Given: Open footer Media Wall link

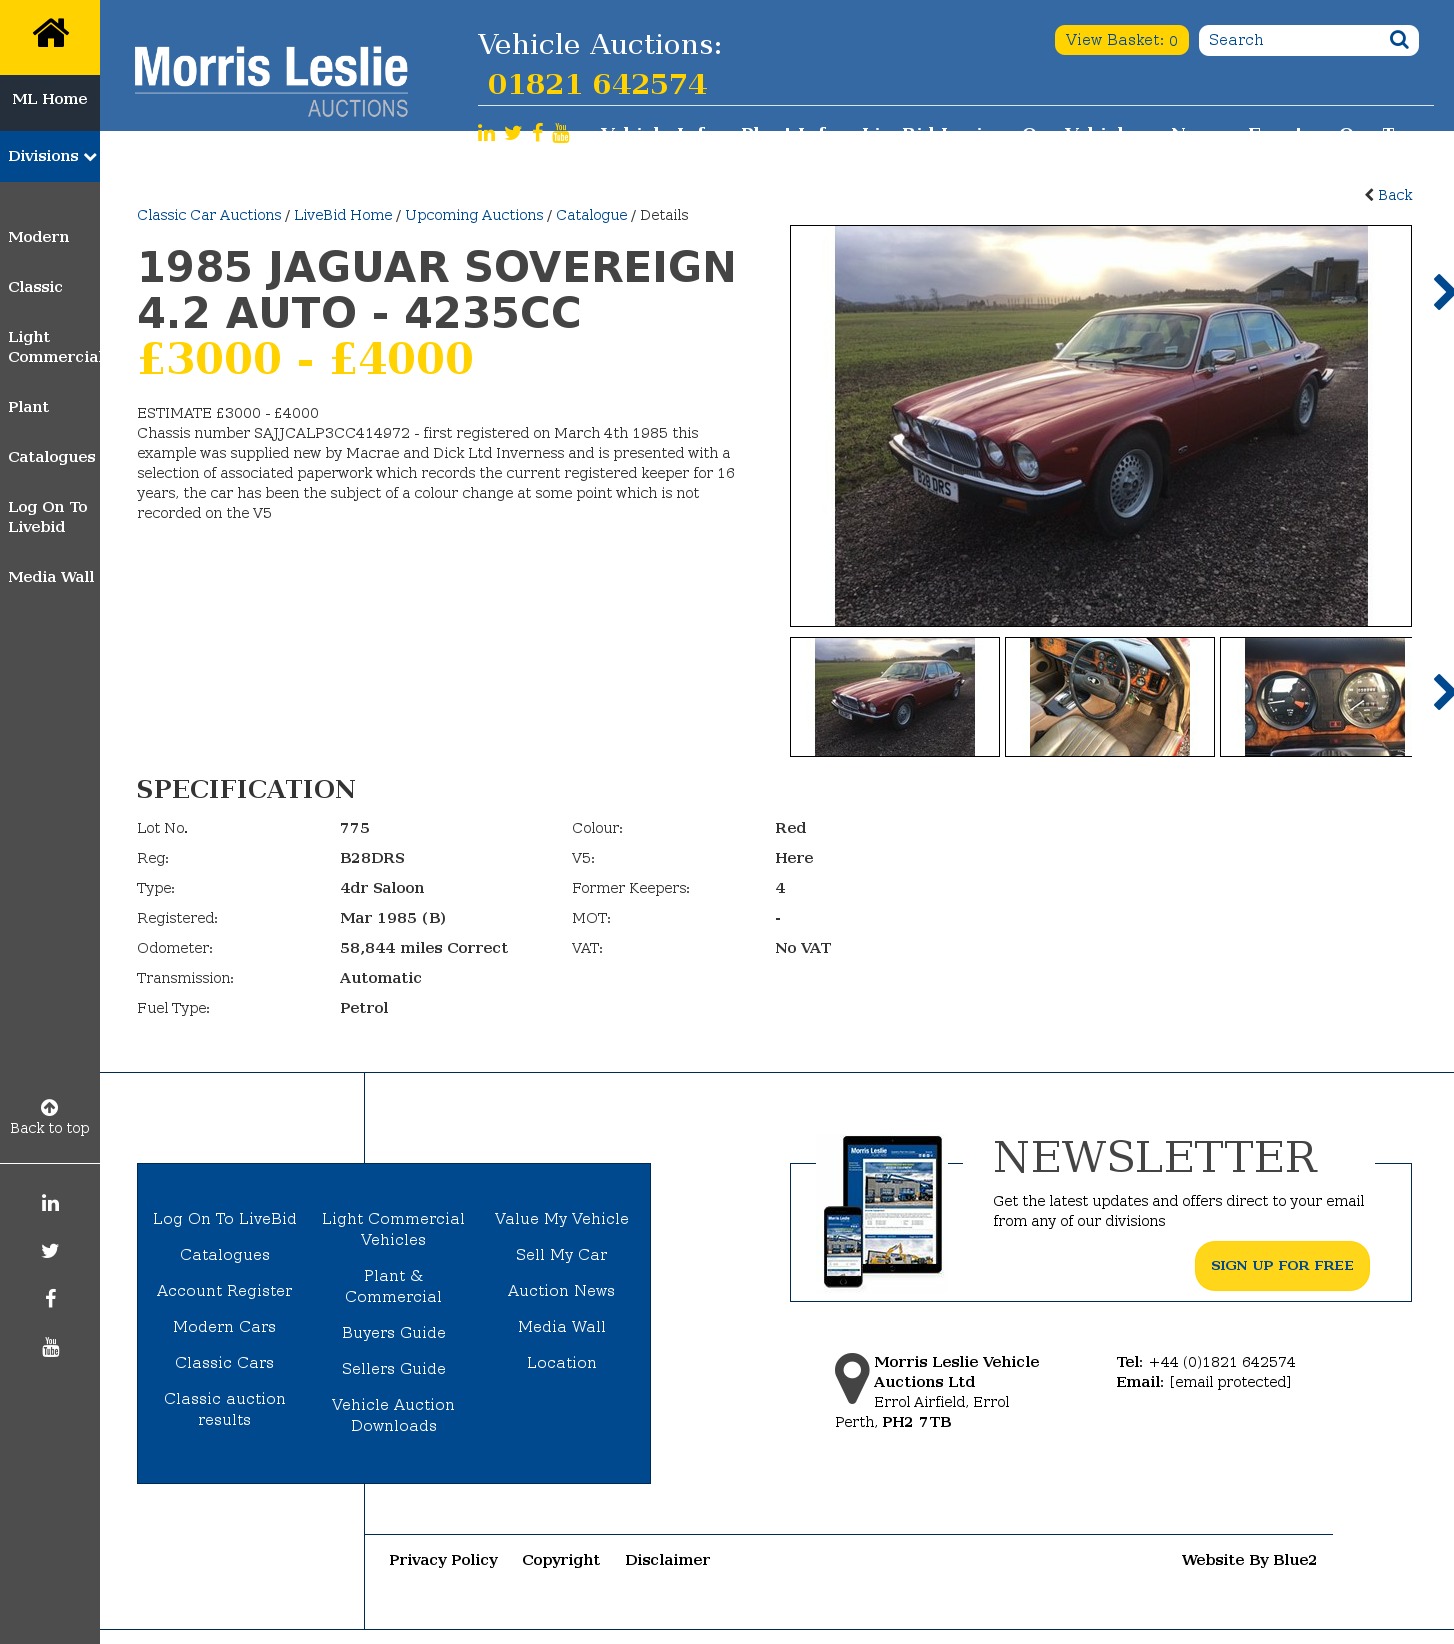Looking at the screenshot, I should (x=562, y=1327).
